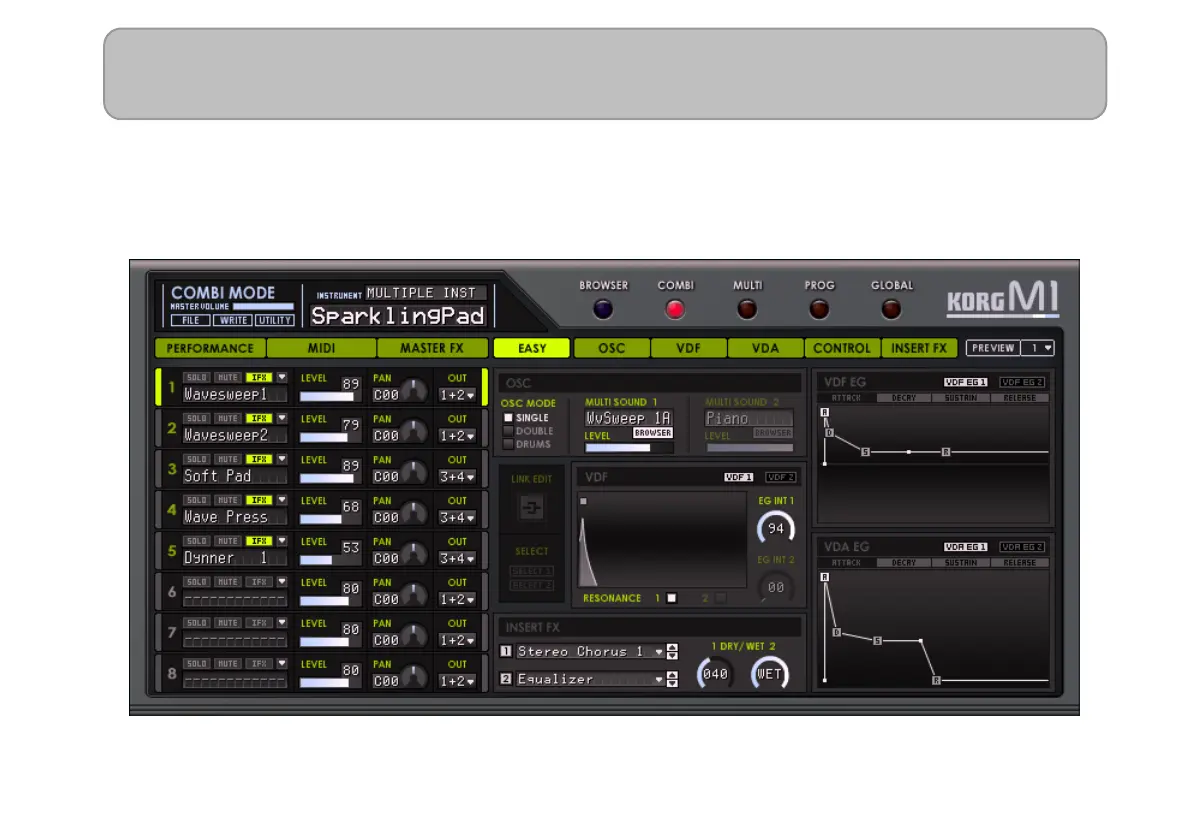
Task: Click the WvSweep 1A multisound name field
Action: [628, 418]
